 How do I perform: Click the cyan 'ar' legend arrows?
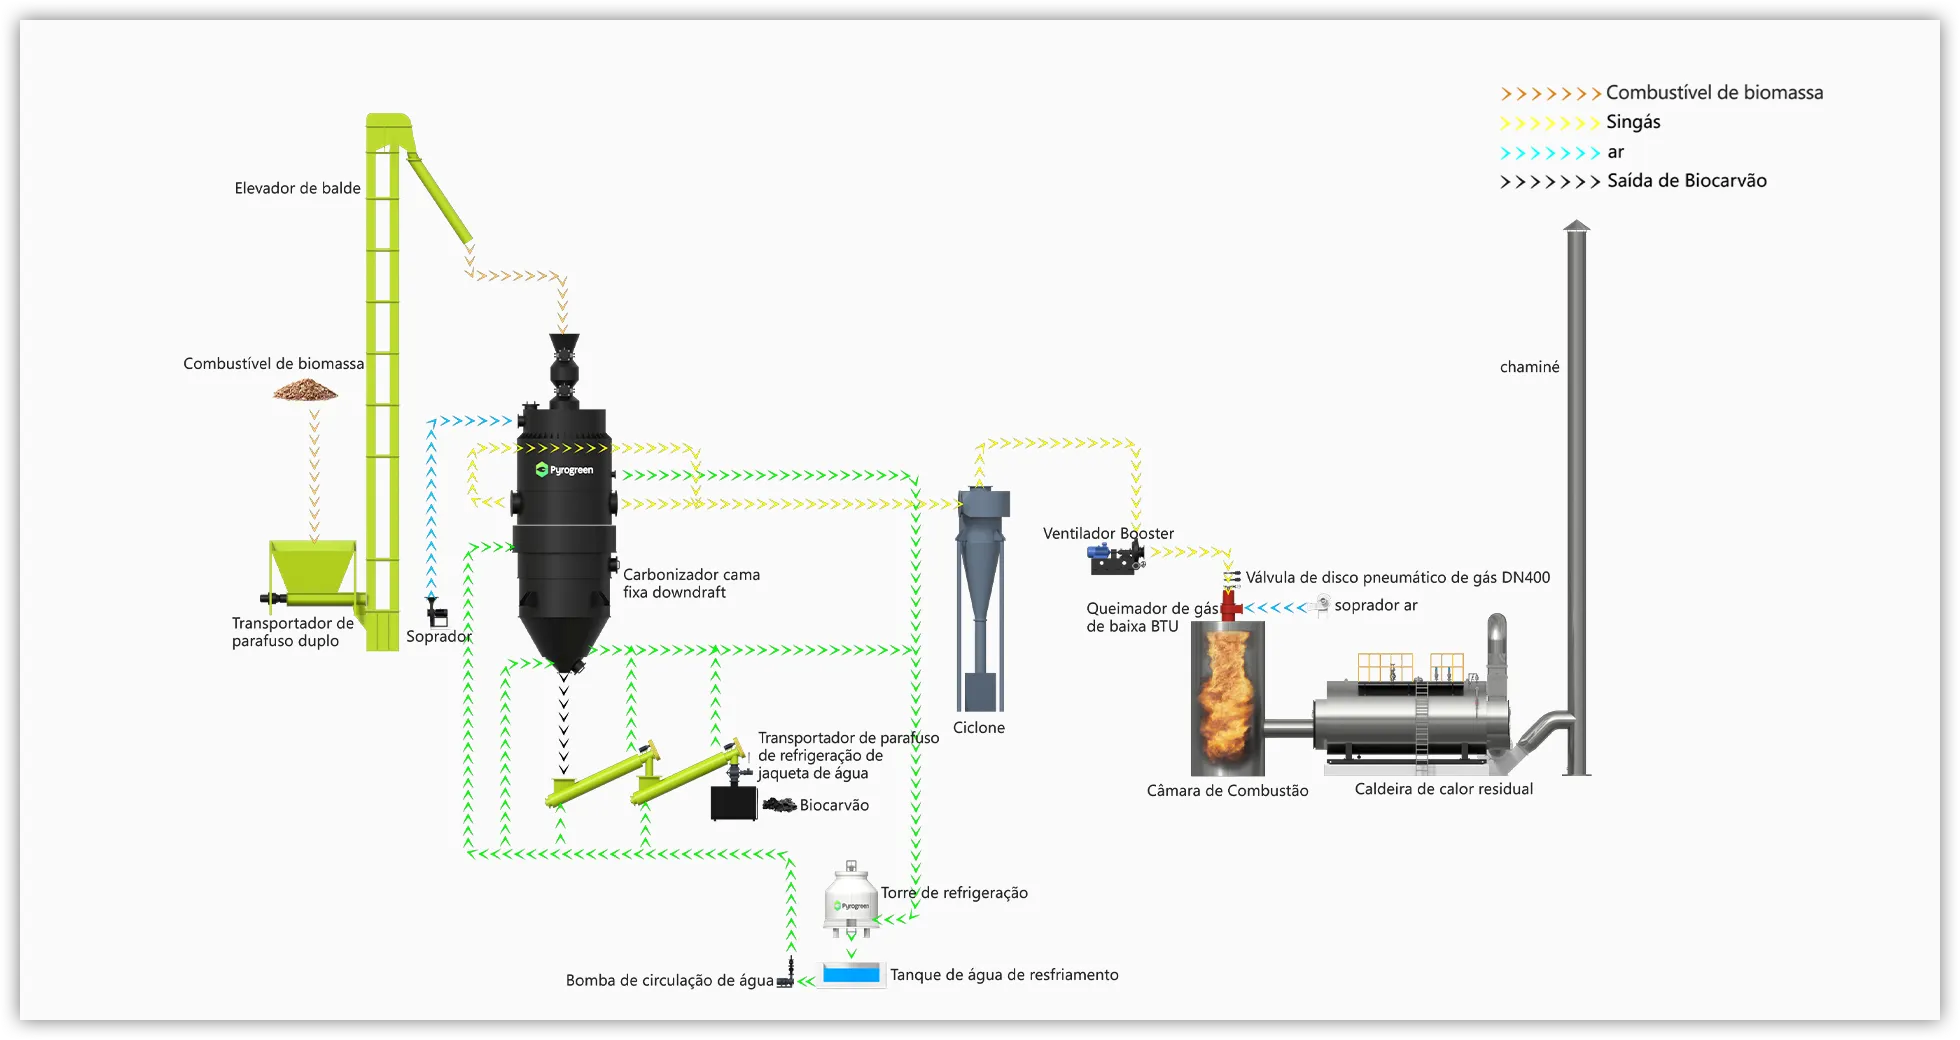coord(1549,153)
